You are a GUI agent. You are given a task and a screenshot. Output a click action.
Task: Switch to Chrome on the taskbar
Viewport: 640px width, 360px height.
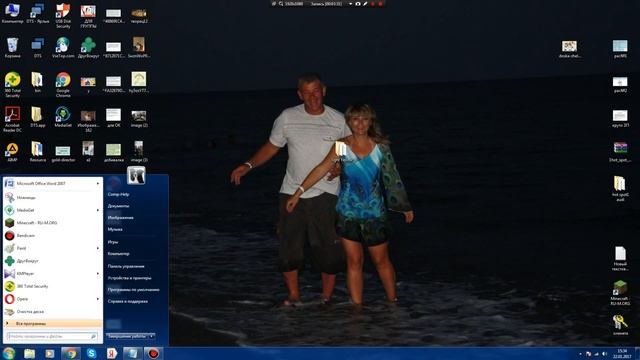(x=71, y=353)
